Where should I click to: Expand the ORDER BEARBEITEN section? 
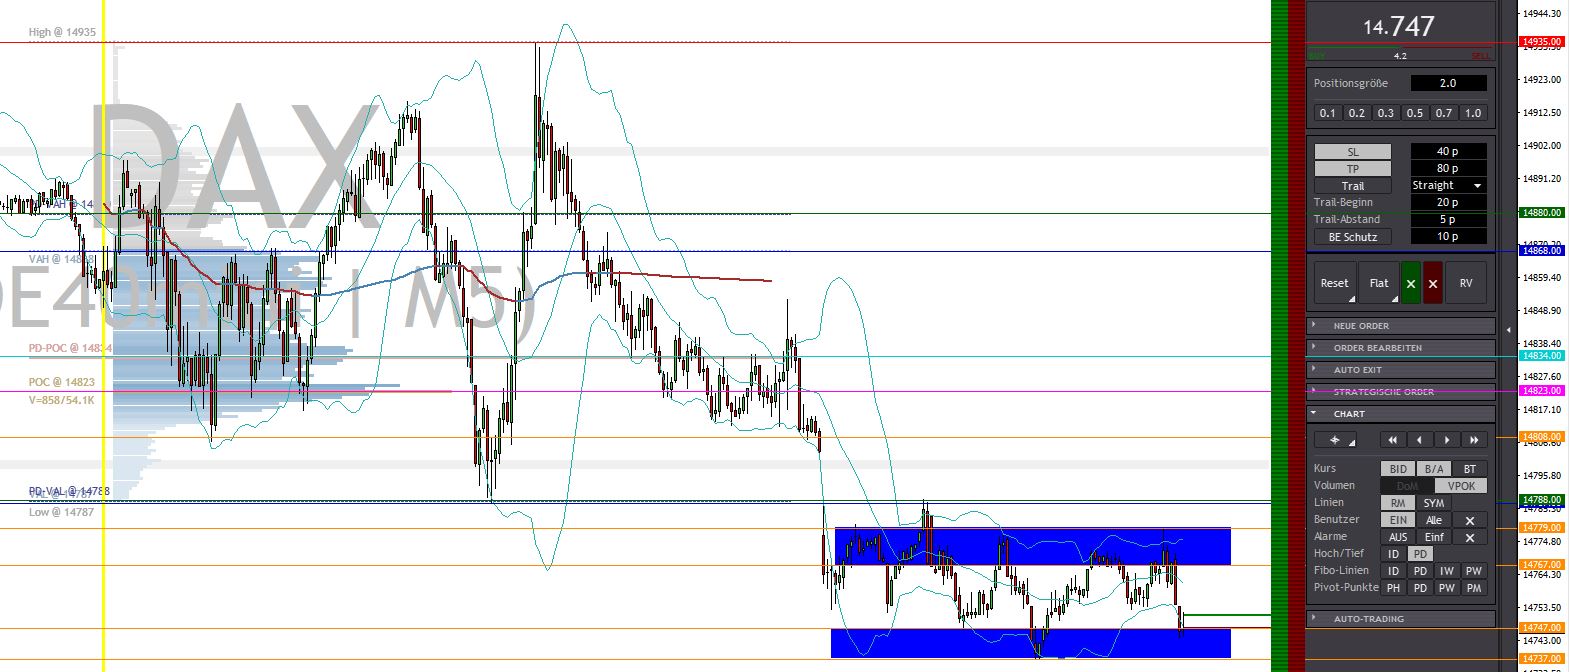pyautogui.click(x=1401, y=348)
